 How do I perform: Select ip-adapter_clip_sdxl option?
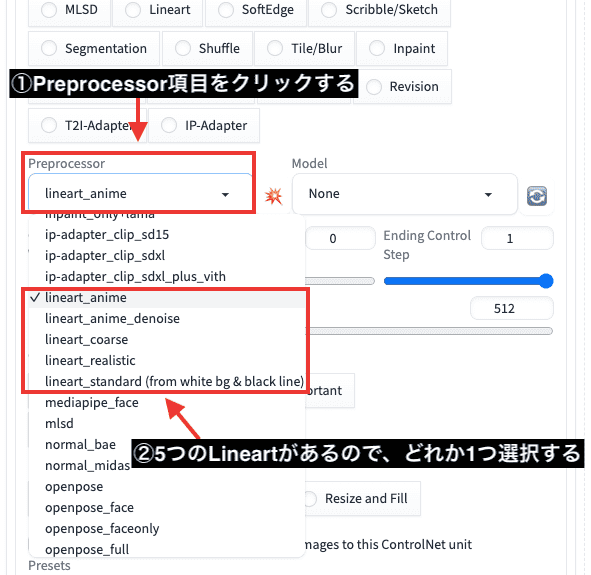pyautogui.click(x=105, y=256)
